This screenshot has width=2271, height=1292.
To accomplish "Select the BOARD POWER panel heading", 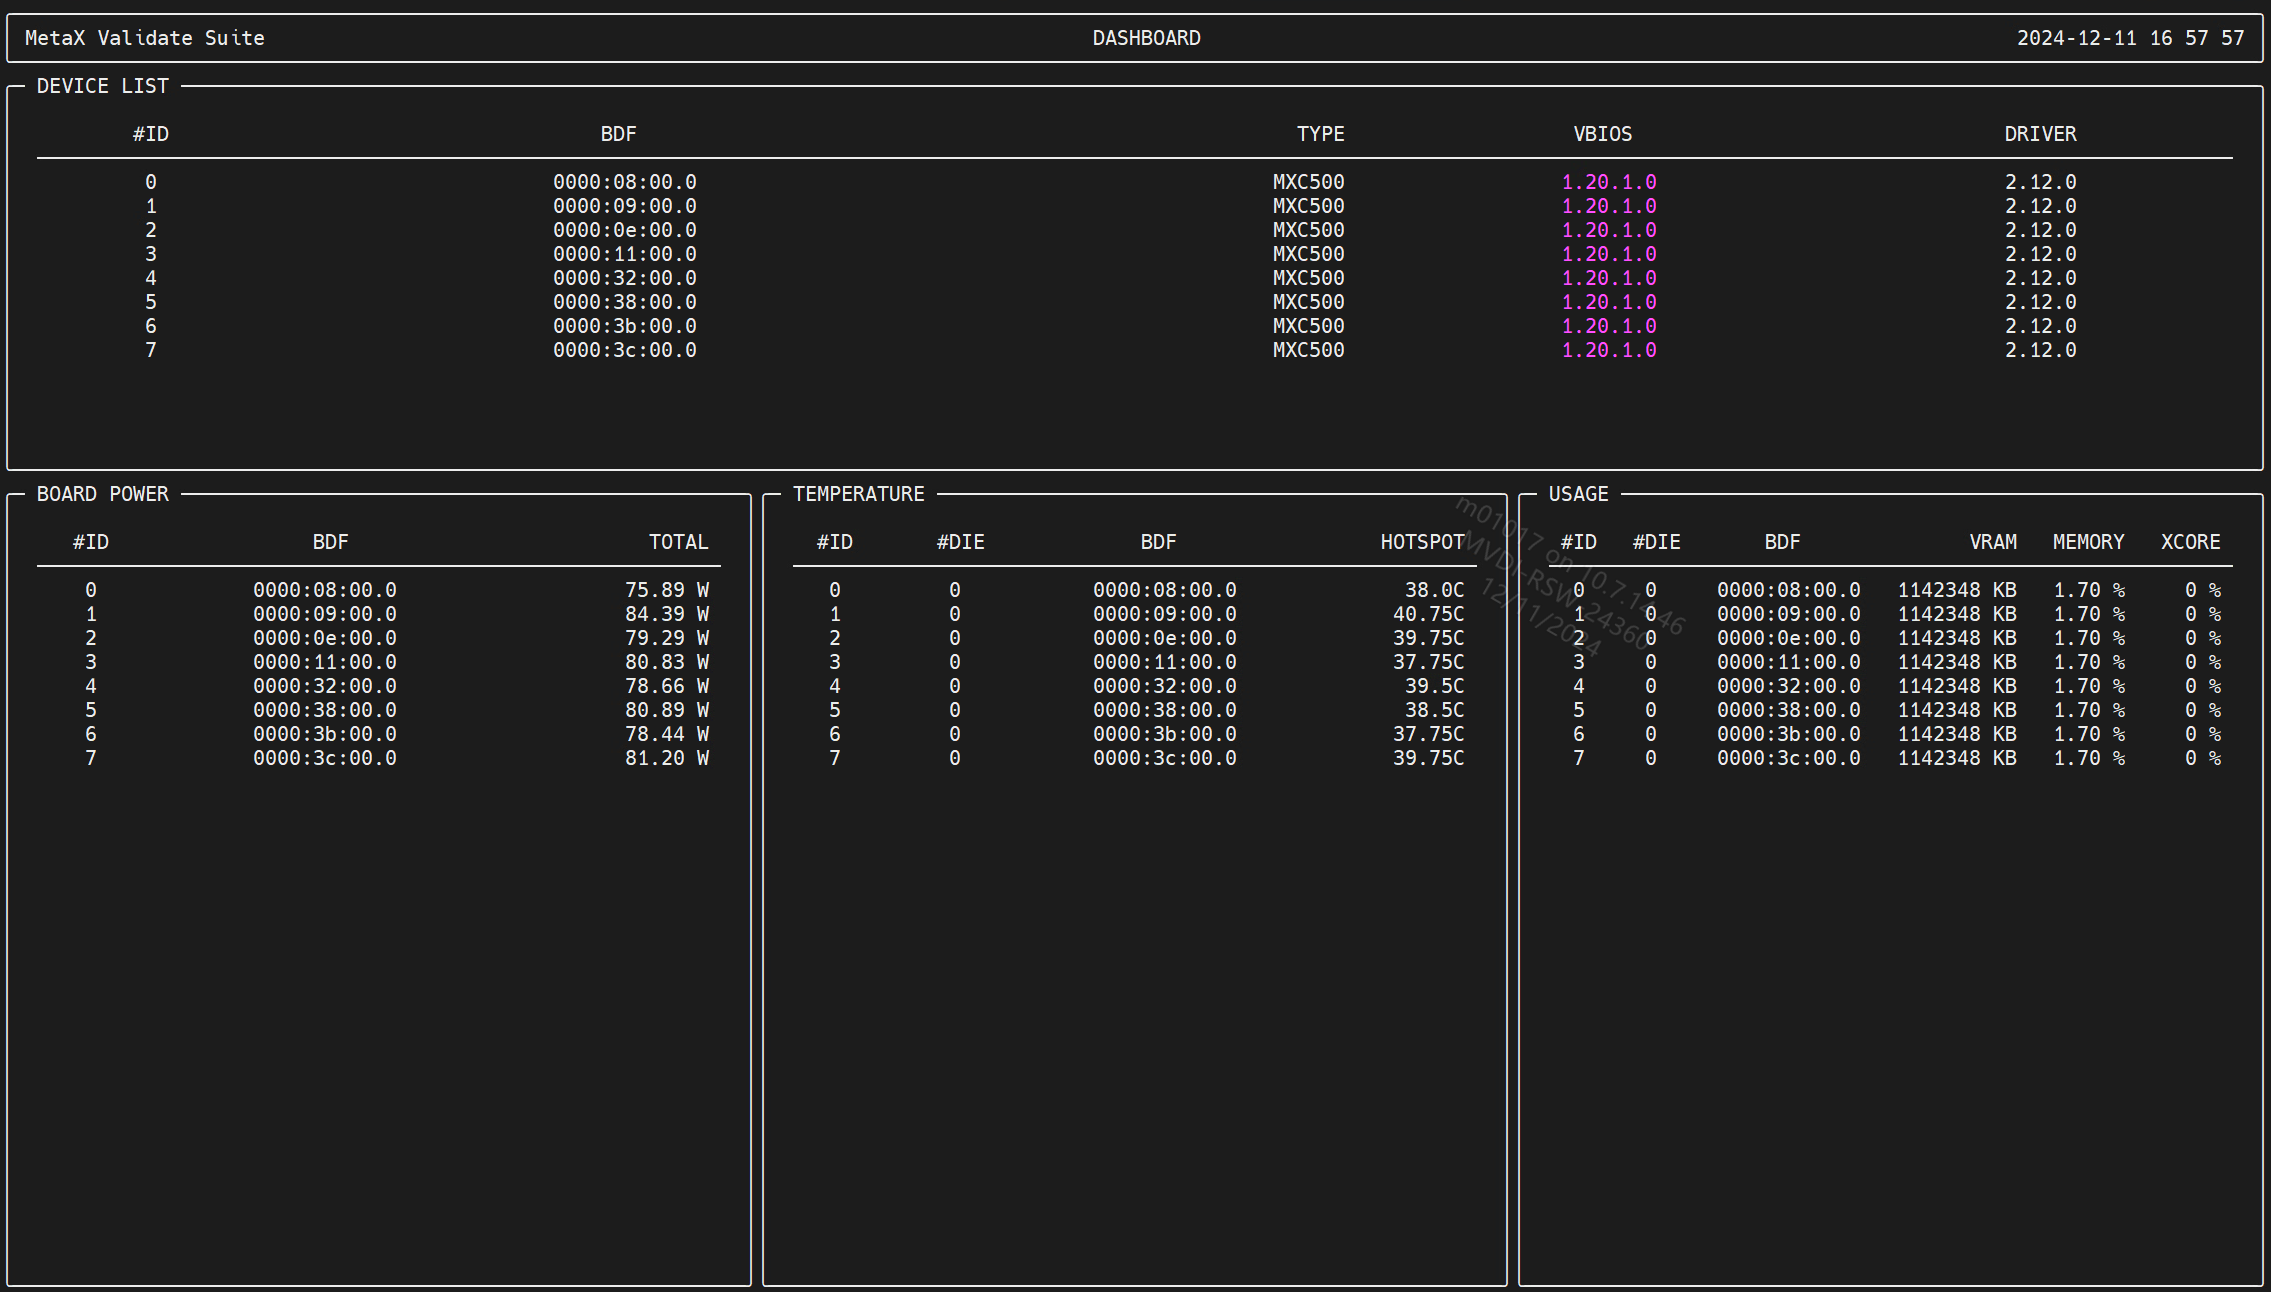I will (x=103, y=494).
